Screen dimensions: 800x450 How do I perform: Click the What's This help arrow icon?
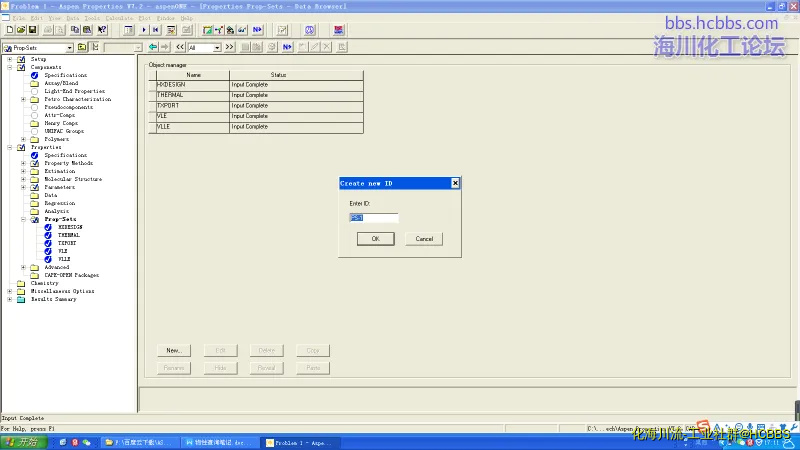pos(102,30)
